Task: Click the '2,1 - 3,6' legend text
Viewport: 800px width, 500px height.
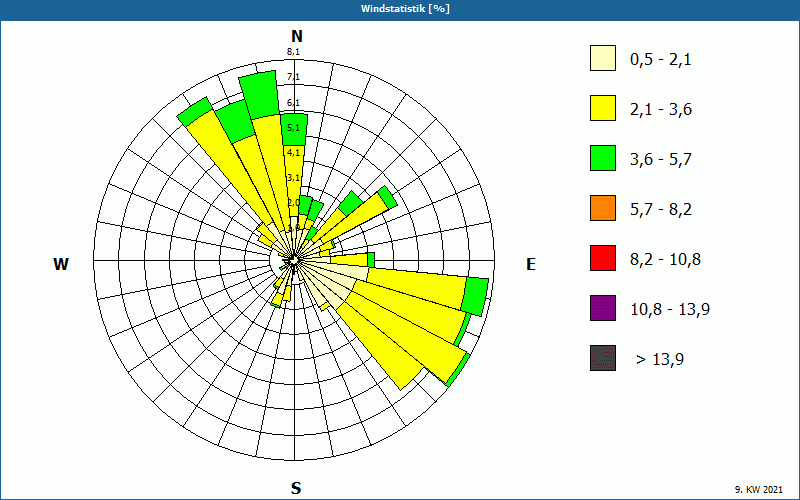Action: click(661, 110)
